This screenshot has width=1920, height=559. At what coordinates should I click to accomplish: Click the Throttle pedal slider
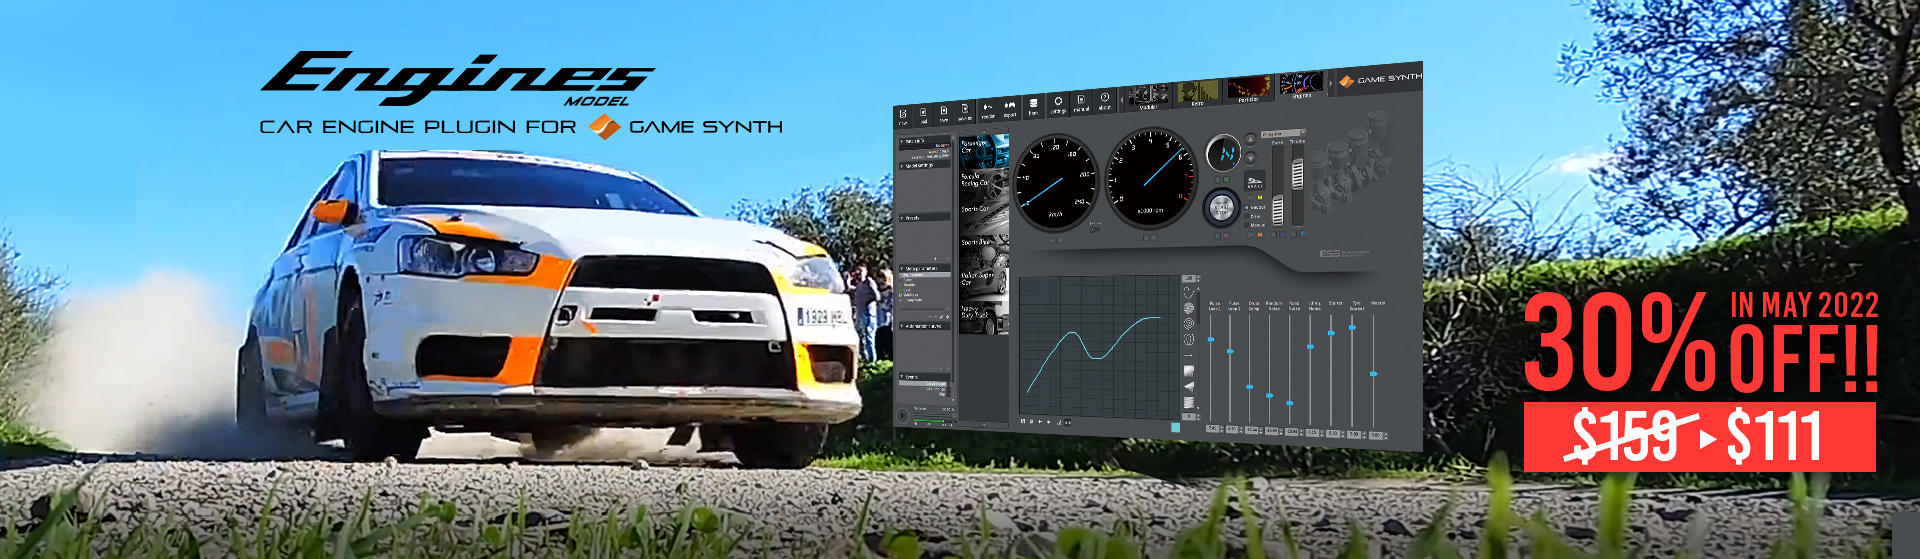coord(1297,174)
